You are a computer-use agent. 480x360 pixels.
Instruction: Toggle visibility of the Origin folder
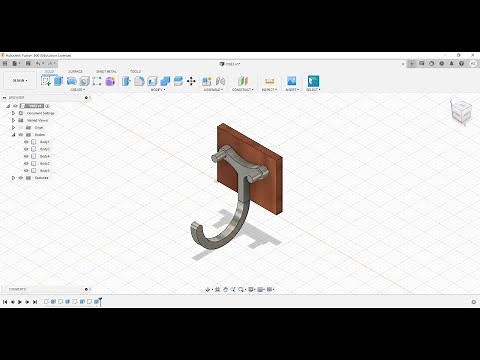21,128
